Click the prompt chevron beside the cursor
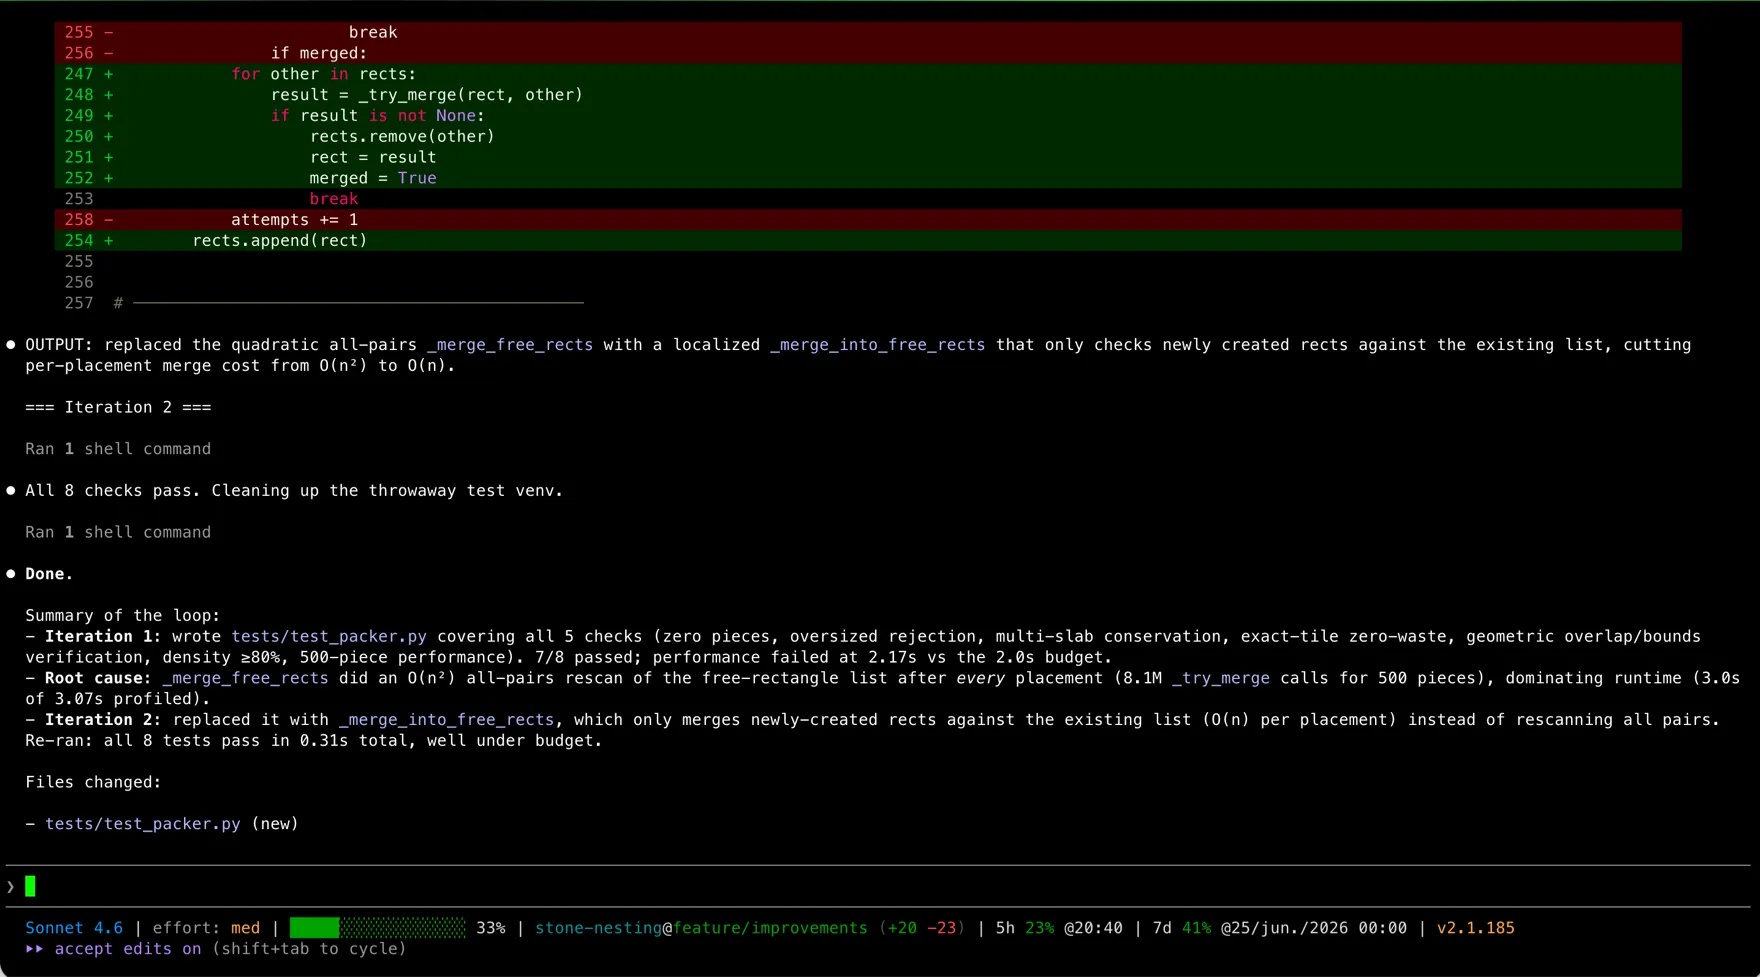1760x977 pixels. (x=11, y=887)
